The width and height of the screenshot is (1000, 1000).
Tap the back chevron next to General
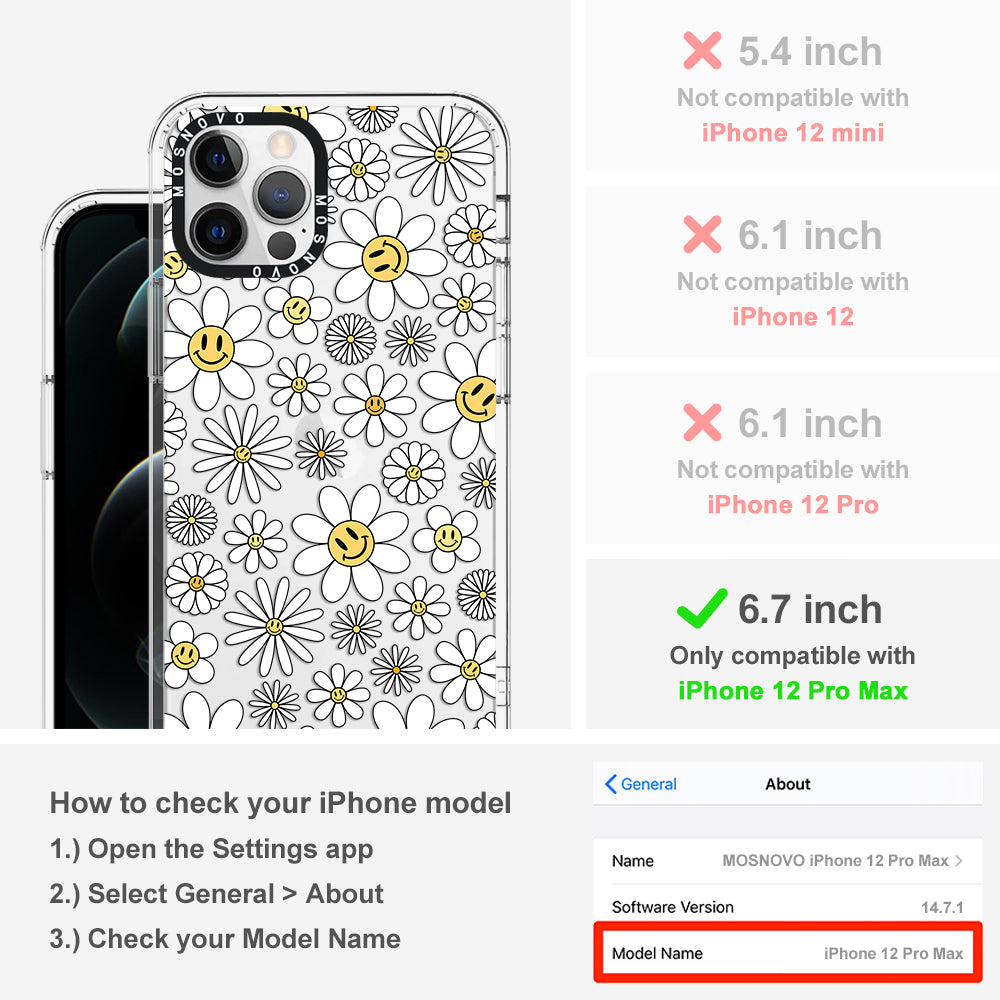click(x=610, y=784)
